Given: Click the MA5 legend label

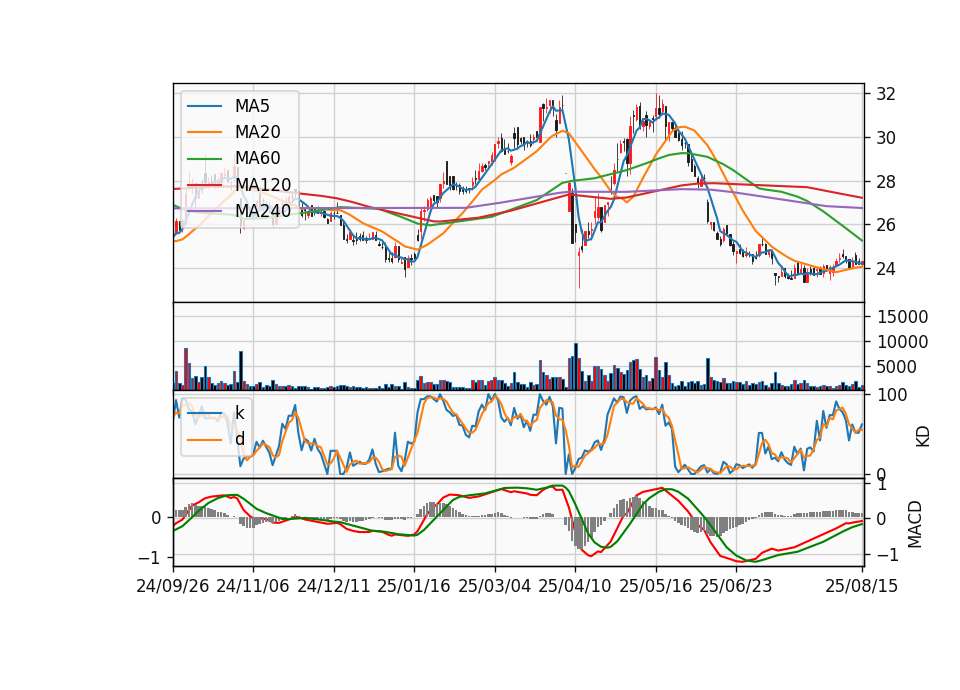Looking at the screenshot, I should pyautogui.click(x=252, y=106).
